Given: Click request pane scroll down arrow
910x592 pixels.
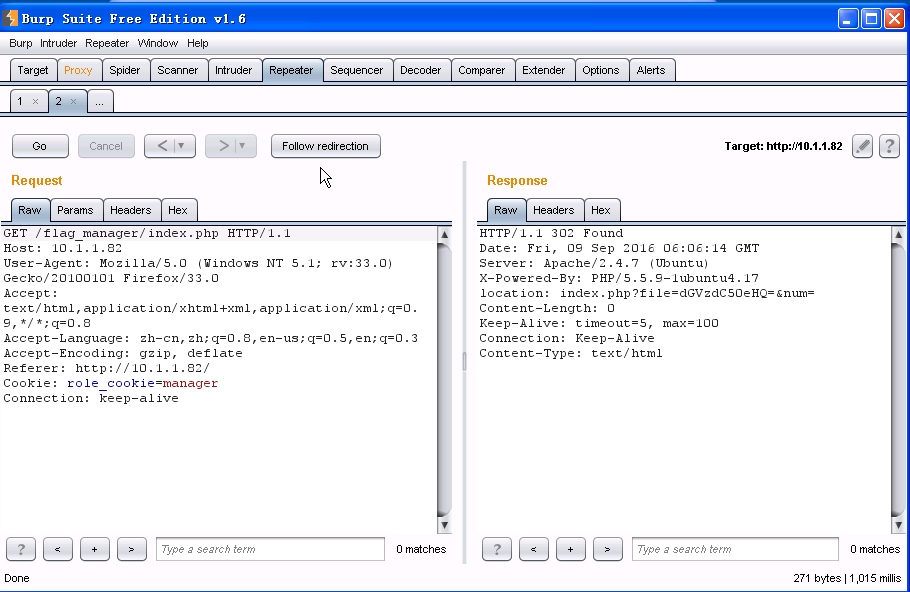Looking at the screenshot, I should pos(444,525).
